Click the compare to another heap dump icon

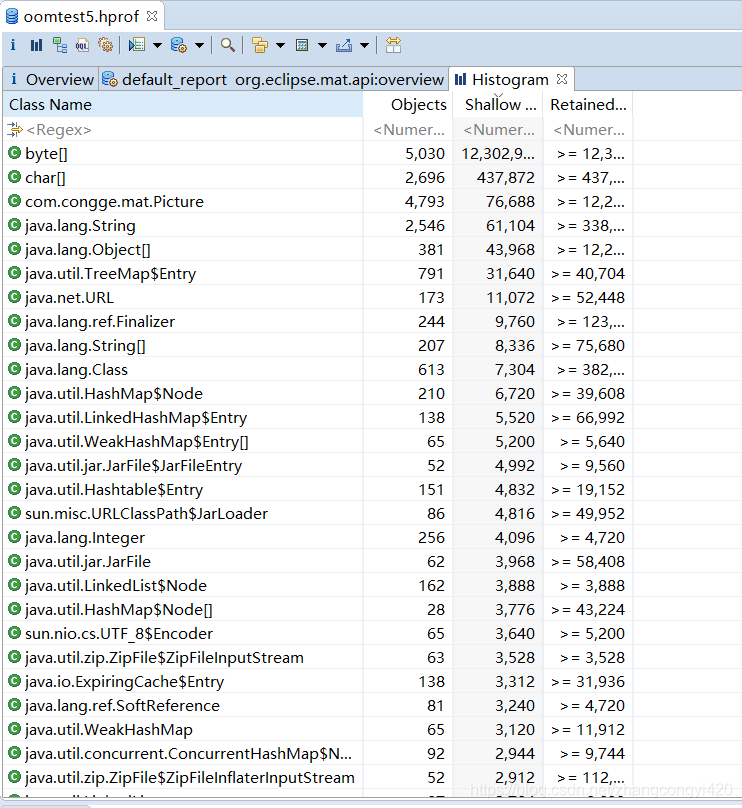(393, 45)
